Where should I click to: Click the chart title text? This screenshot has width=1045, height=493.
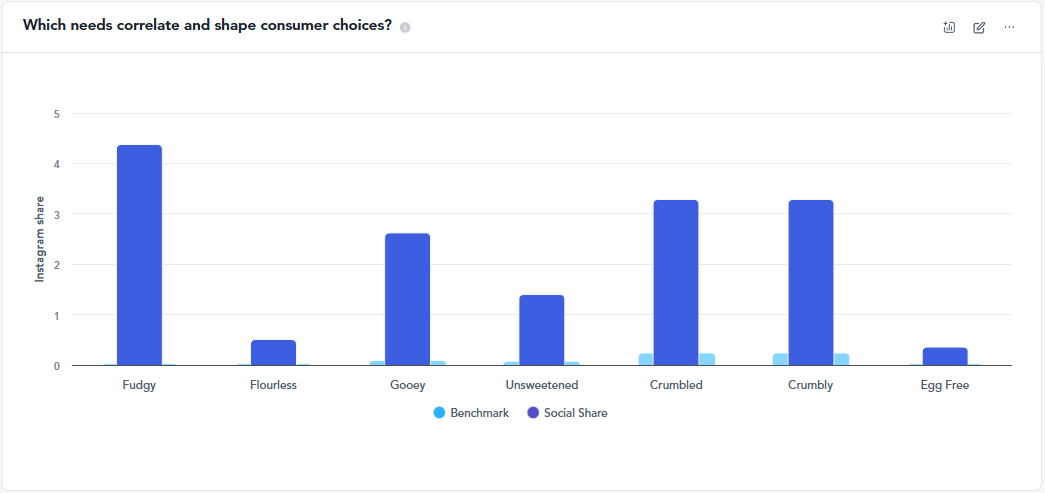tap(207, 26)
